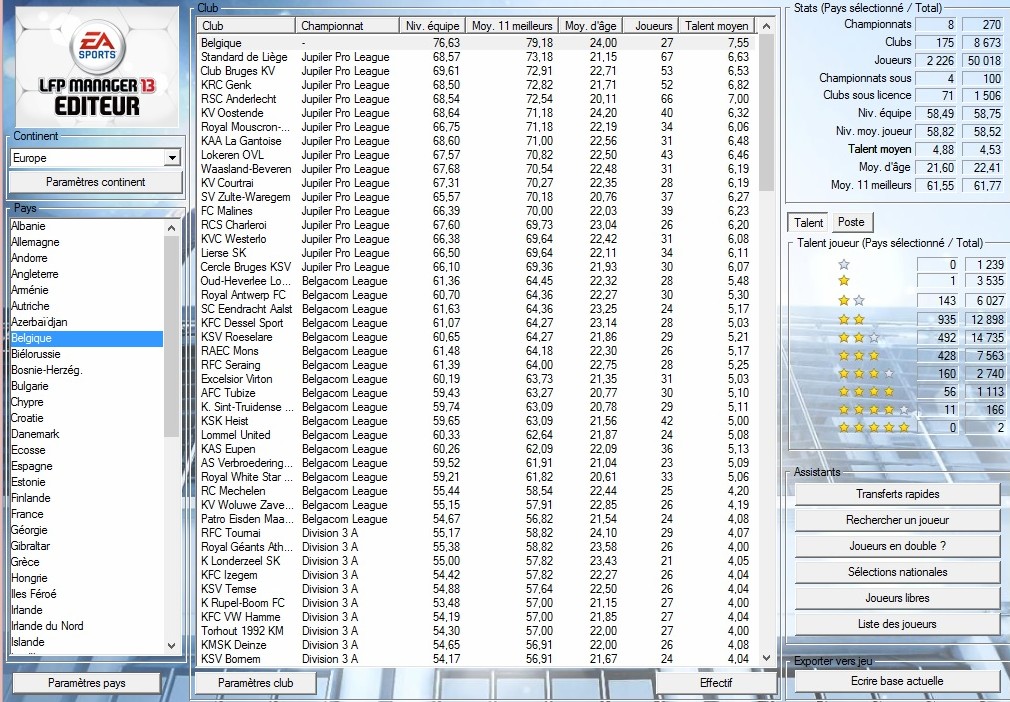This screenshot has width=1010, height=702.
Task: Click the single gold star talent icon
Action: pos(844,281)
